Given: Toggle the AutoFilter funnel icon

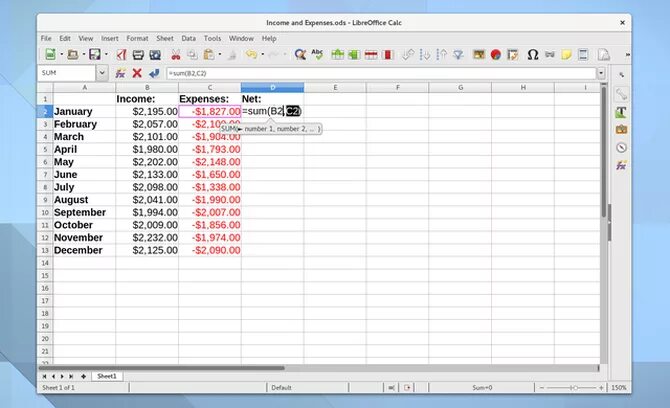Looking at the screenshot, I should [x=458, y=54].
